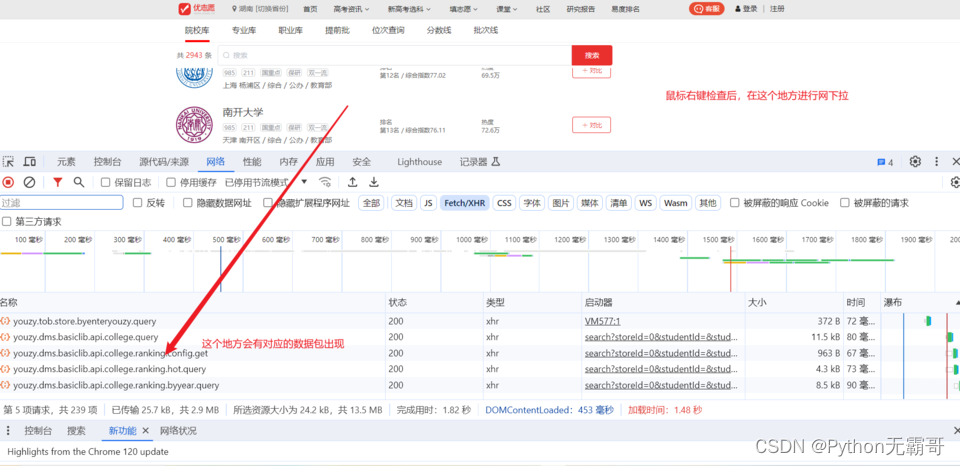The image size is (960, 466).
Task: Select youzy.tob.store.byenteryouzy.query request
Action: 84,321
